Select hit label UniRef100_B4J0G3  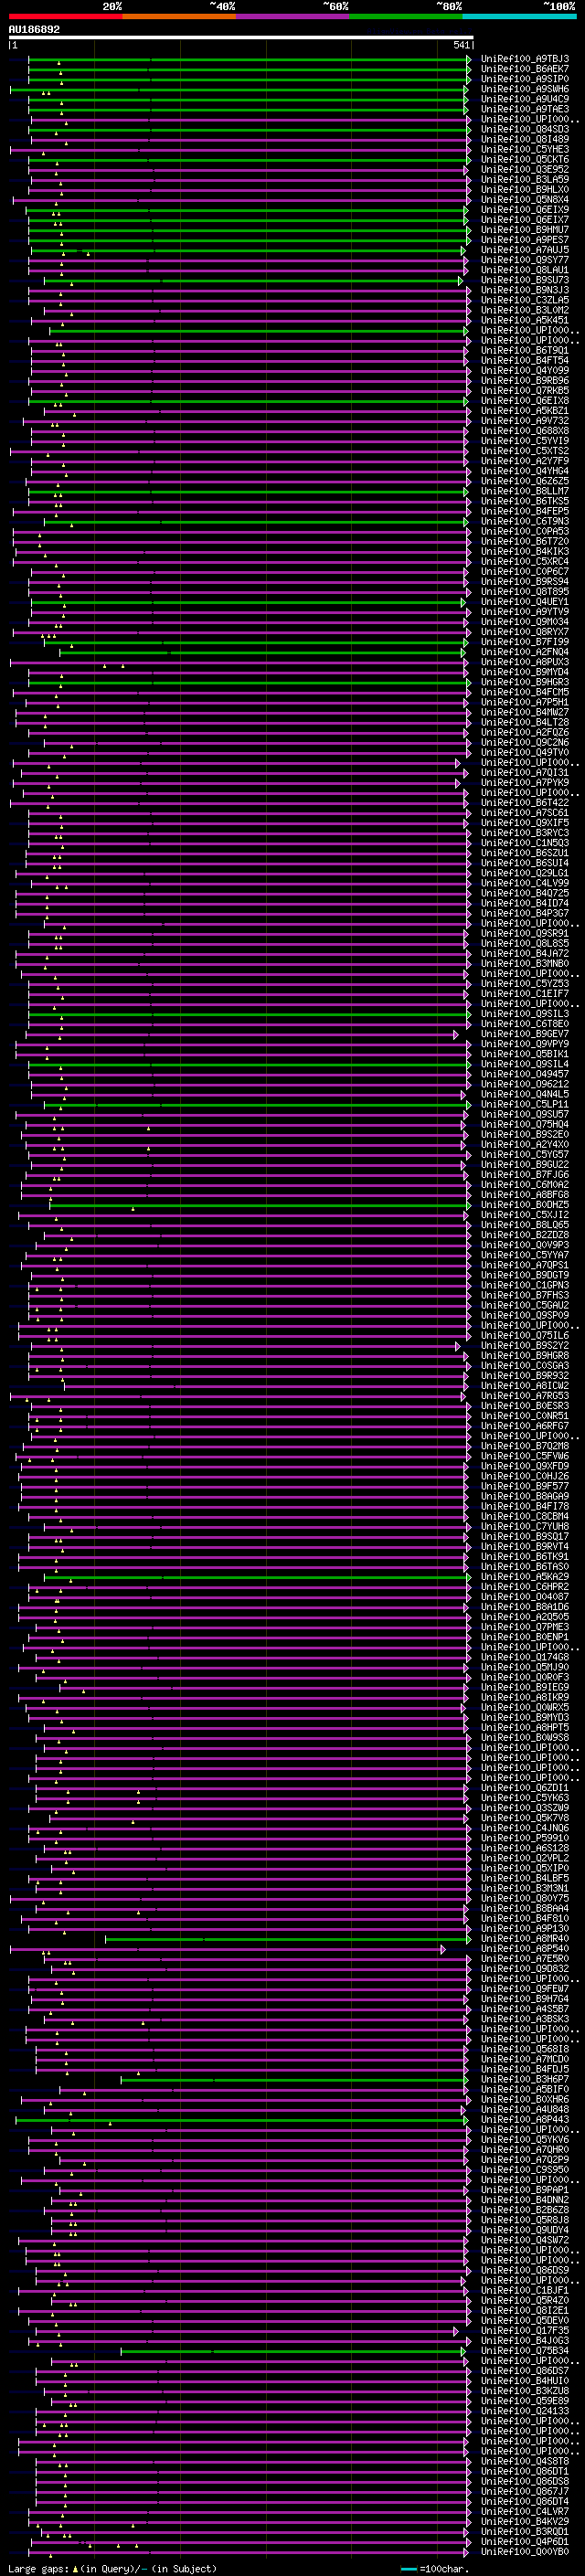[x=525, y=2340]
